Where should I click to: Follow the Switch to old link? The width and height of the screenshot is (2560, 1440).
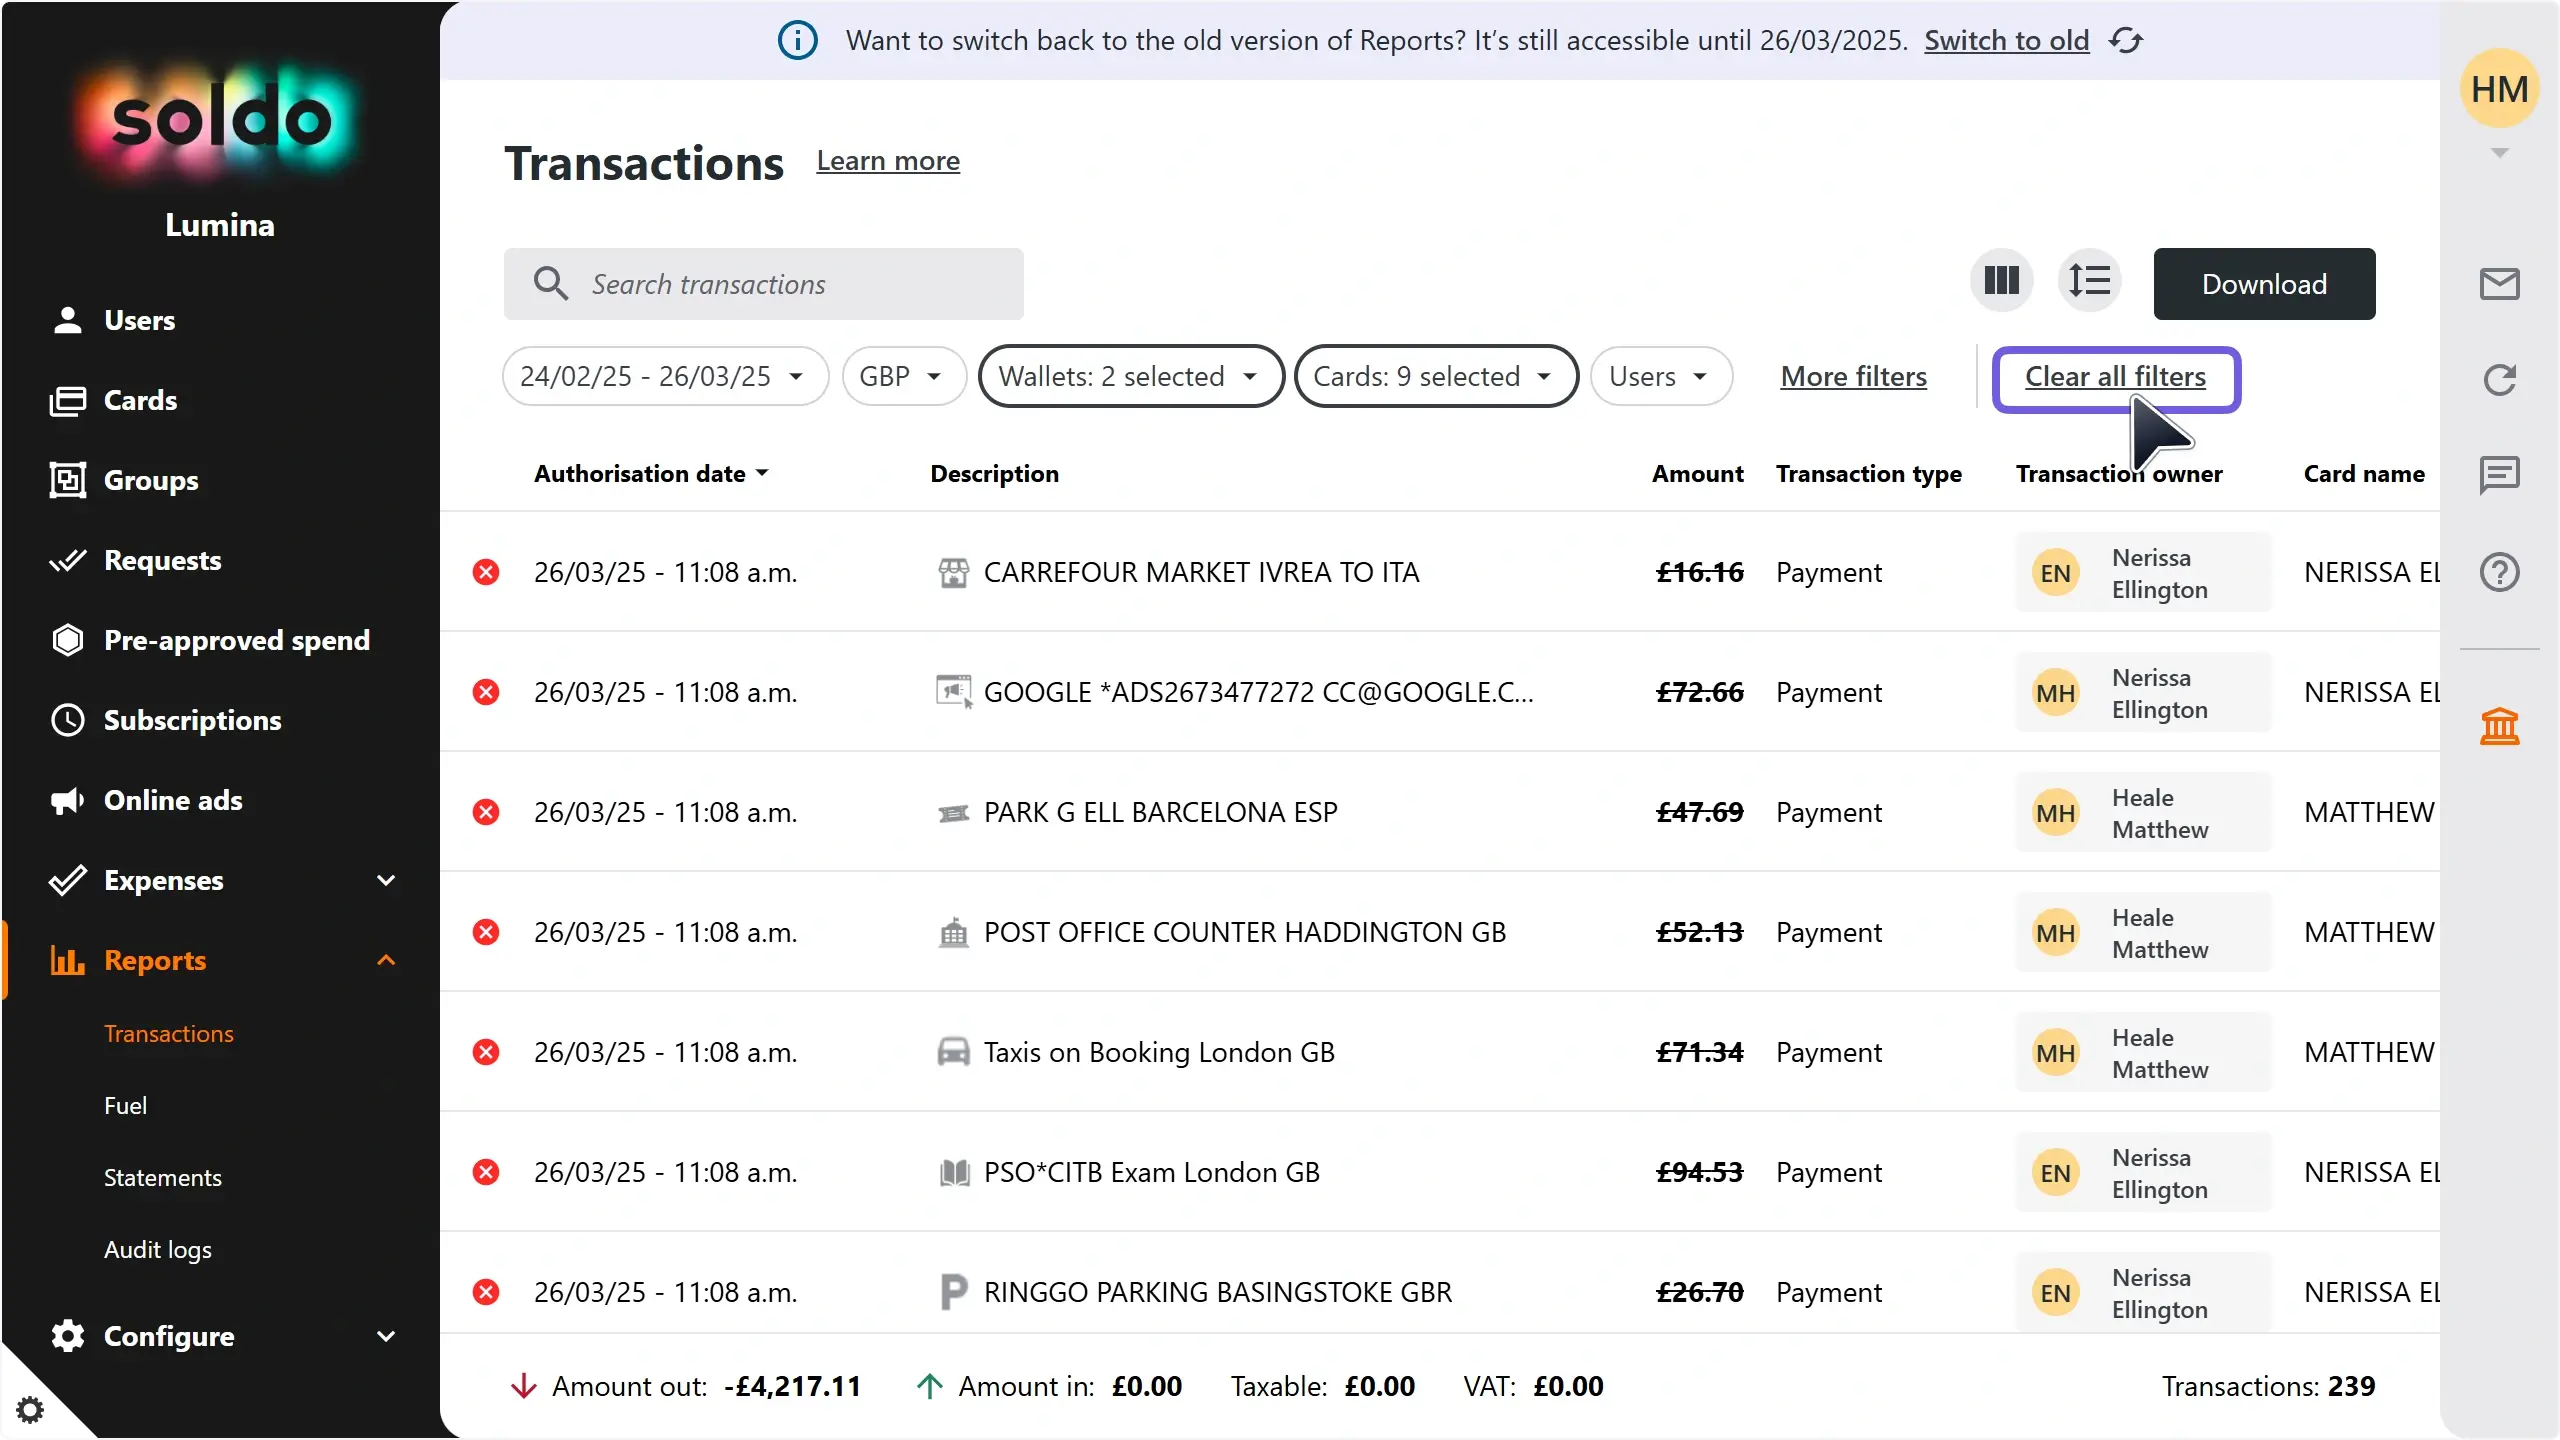click(x=2006, y=40)
